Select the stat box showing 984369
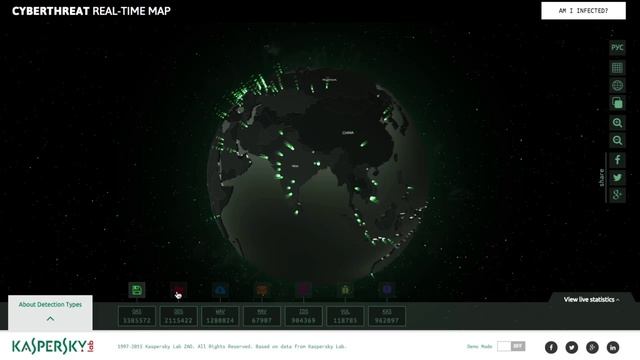Image resolution: width=640 pixels, height=360 pixels. (x=304, y=316)
